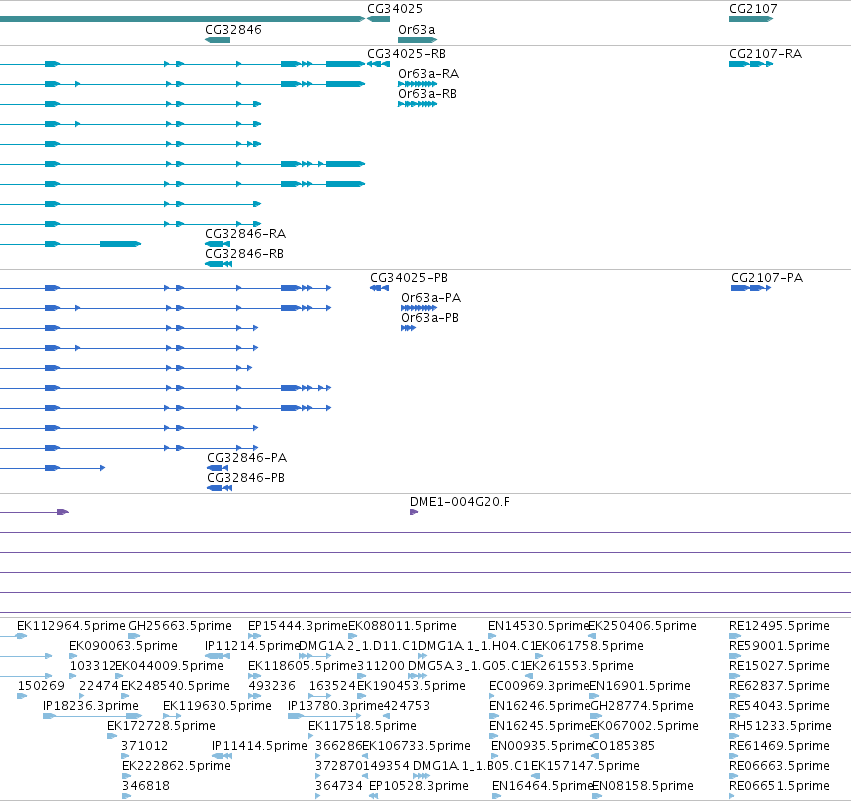Click the GH28774.5prime EST
Screen dimensions: 851x801
click(x=596, y=716)
